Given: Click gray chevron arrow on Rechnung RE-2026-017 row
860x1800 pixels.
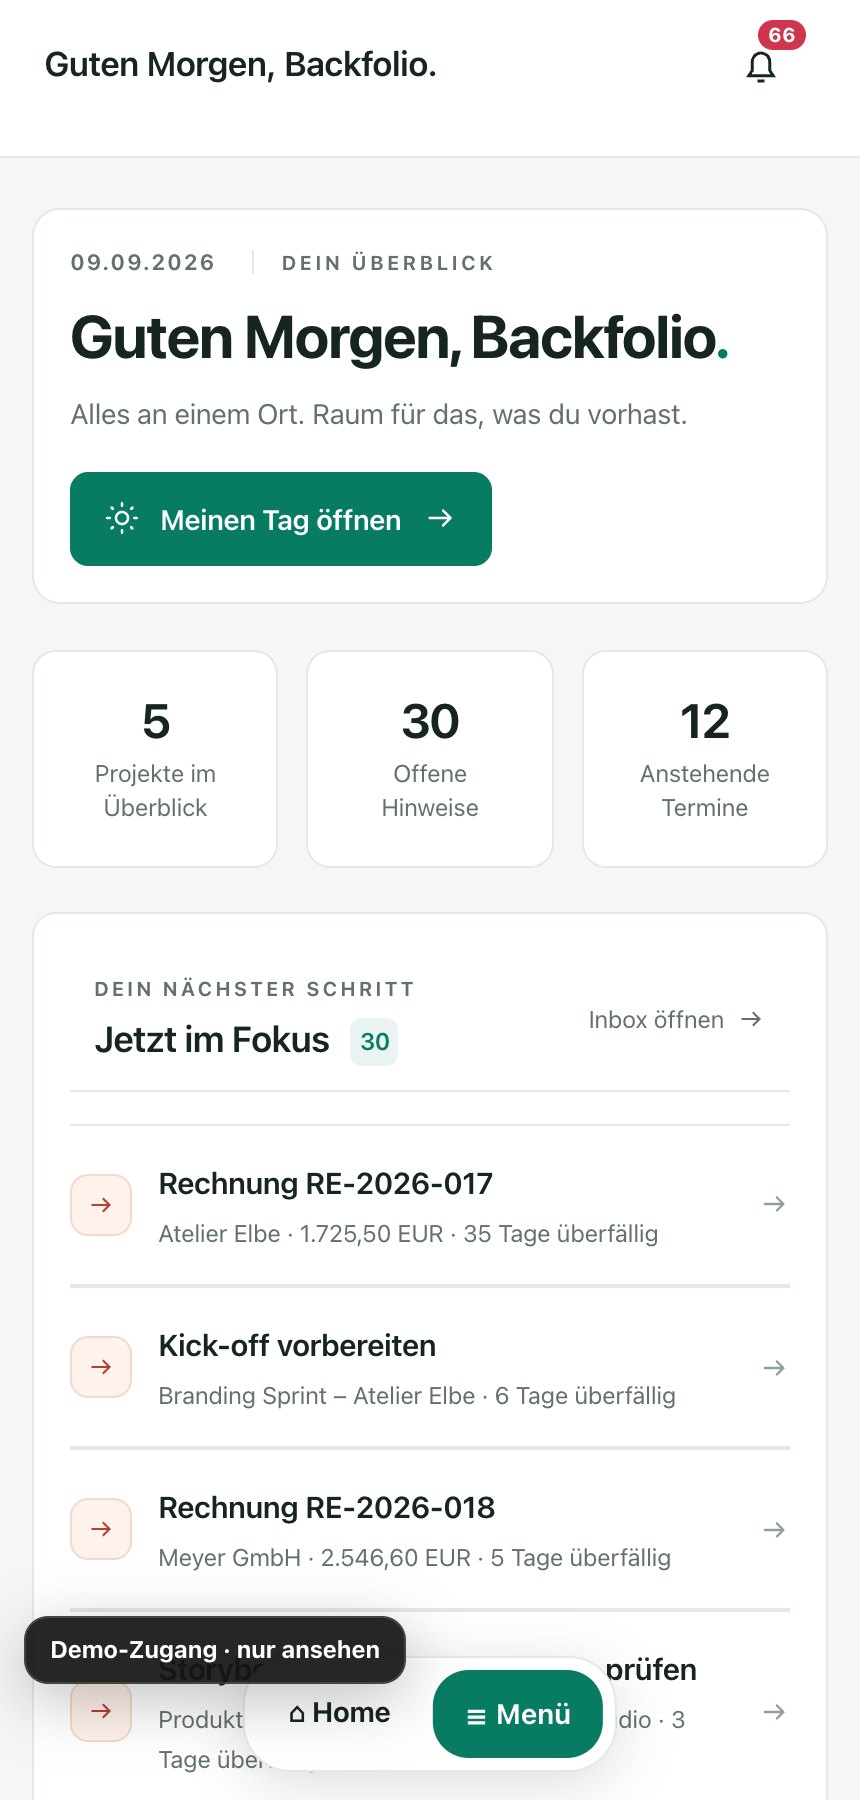Looking at the screenshot, I should 774,1204.
